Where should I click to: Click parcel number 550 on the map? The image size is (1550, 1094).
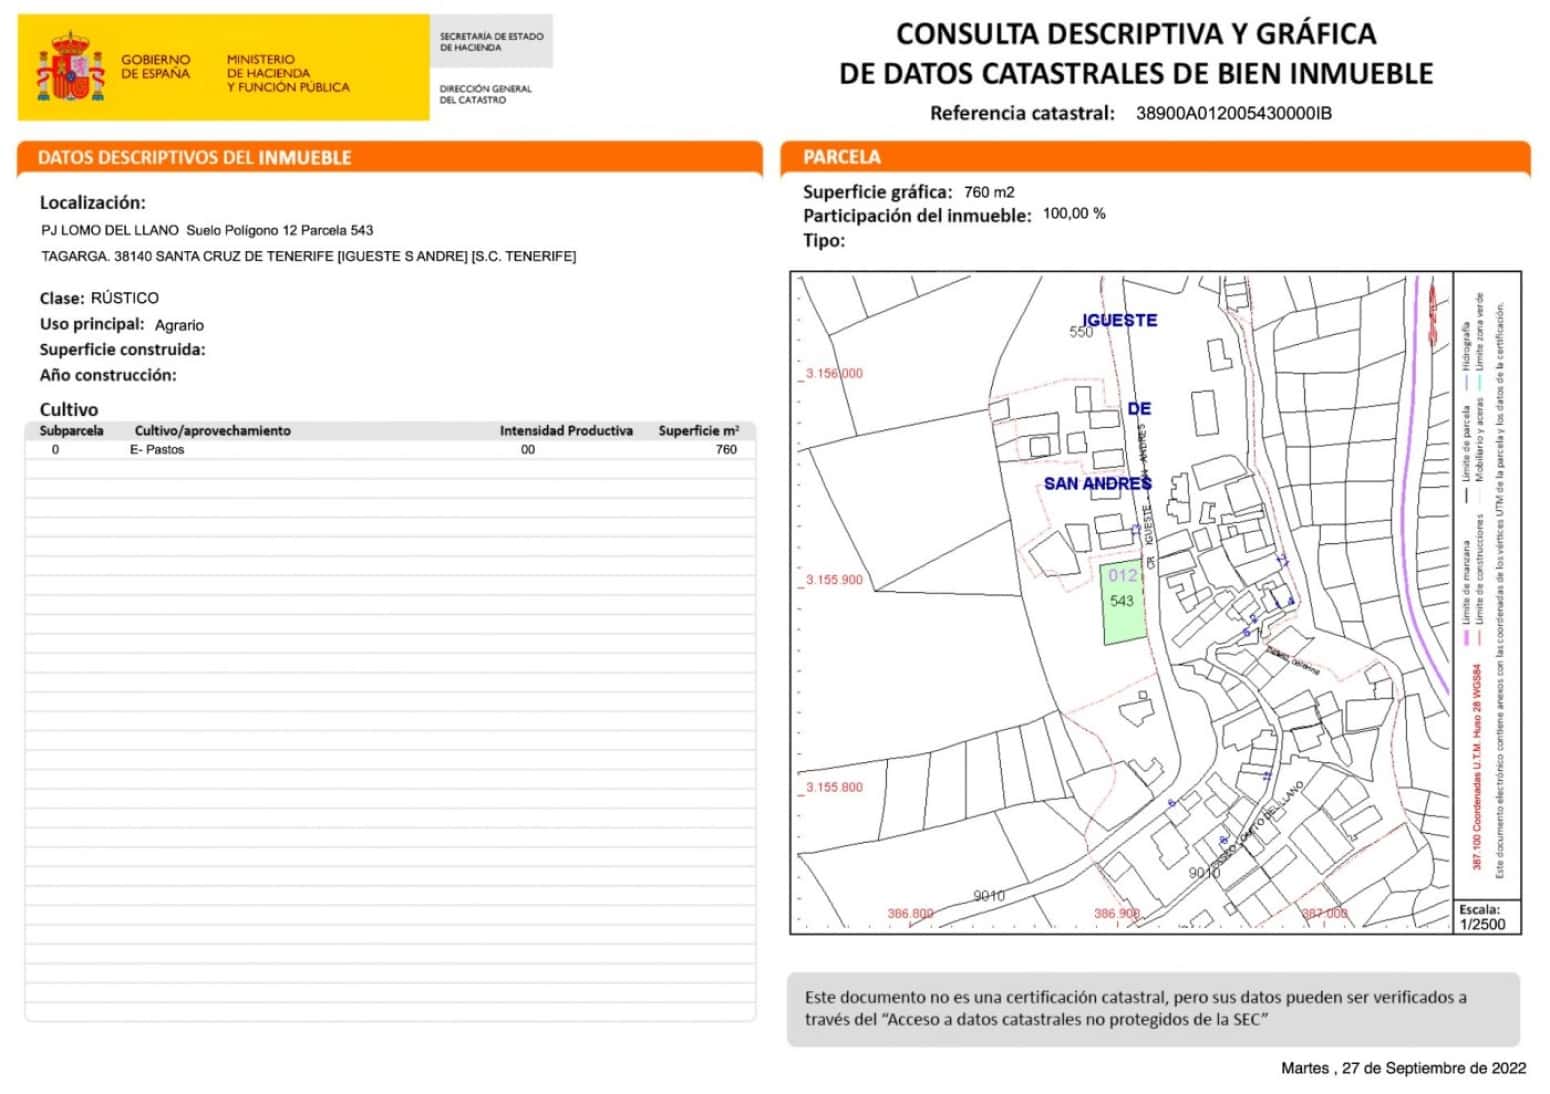(1081, 333)
